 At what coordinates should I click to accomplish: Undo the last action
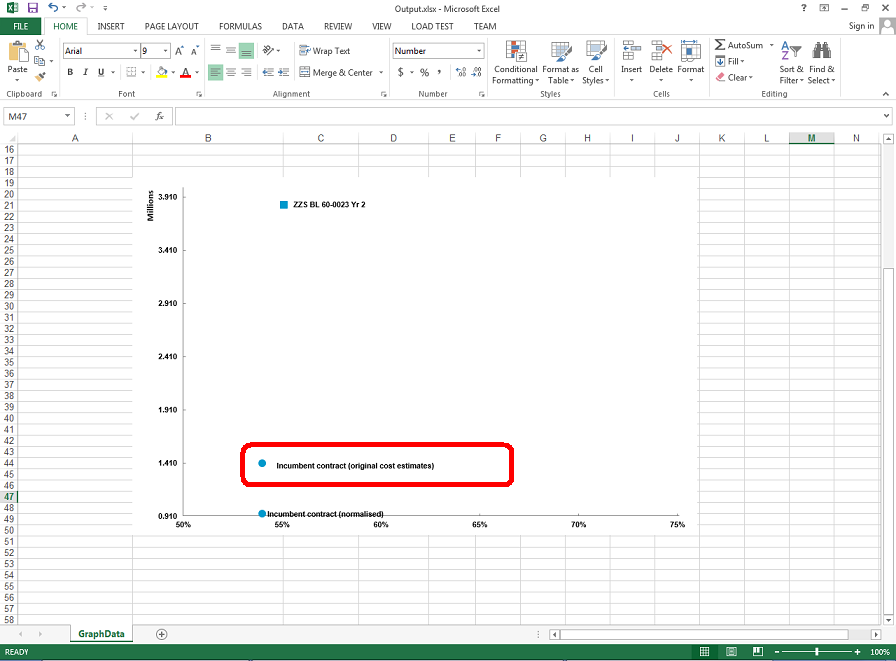click(53, 8)
